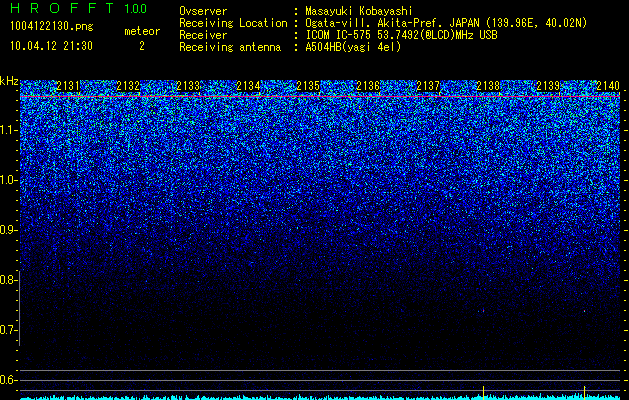Click the meteor echo dot left of 2140

click(x=584, y=311)
